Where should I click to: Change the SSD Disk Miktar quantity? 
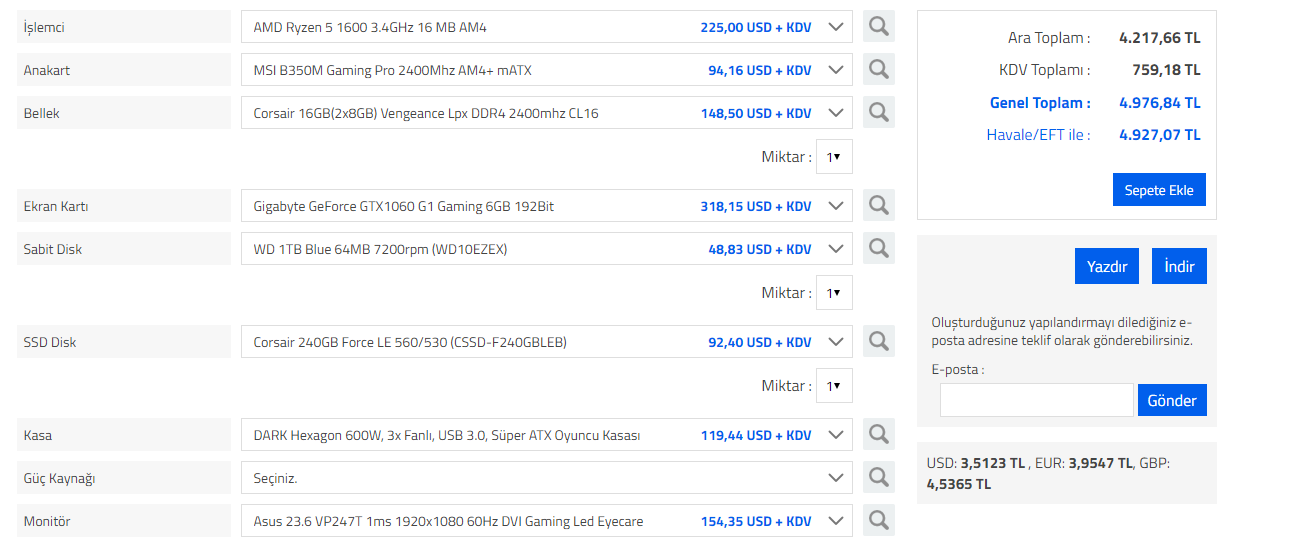coord(834,386)
